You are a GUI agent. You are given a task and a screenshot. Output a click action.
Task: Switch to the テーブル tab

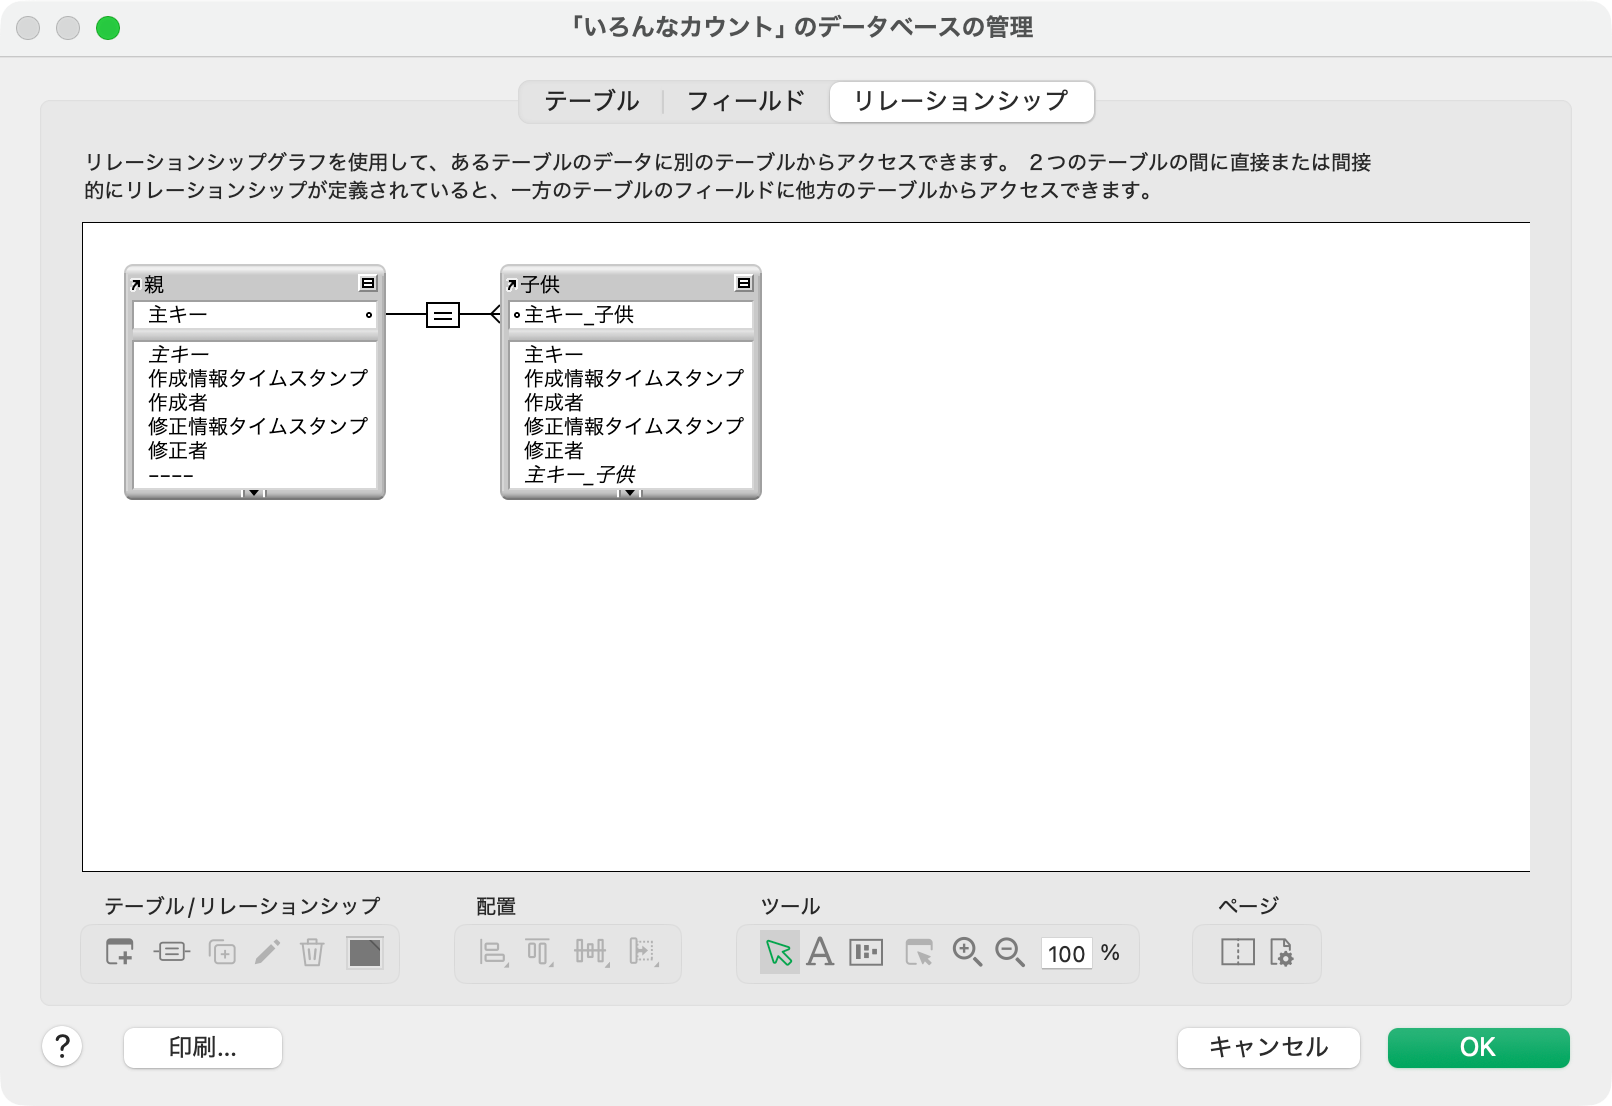click(x=591, y=102)
